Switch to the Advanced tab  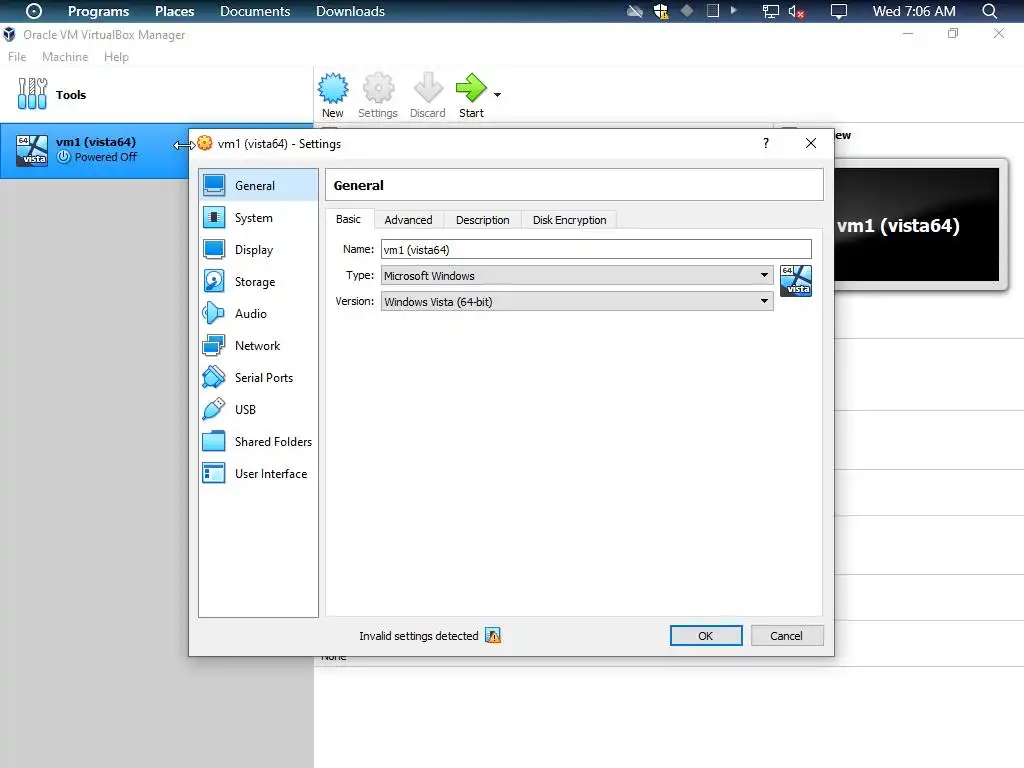pos(408,220)
